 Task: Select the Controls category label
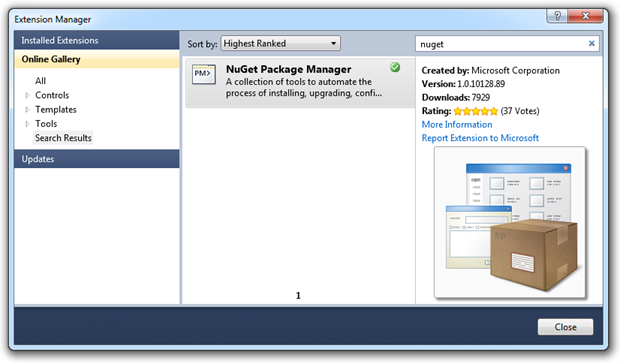tap(52, 95)
